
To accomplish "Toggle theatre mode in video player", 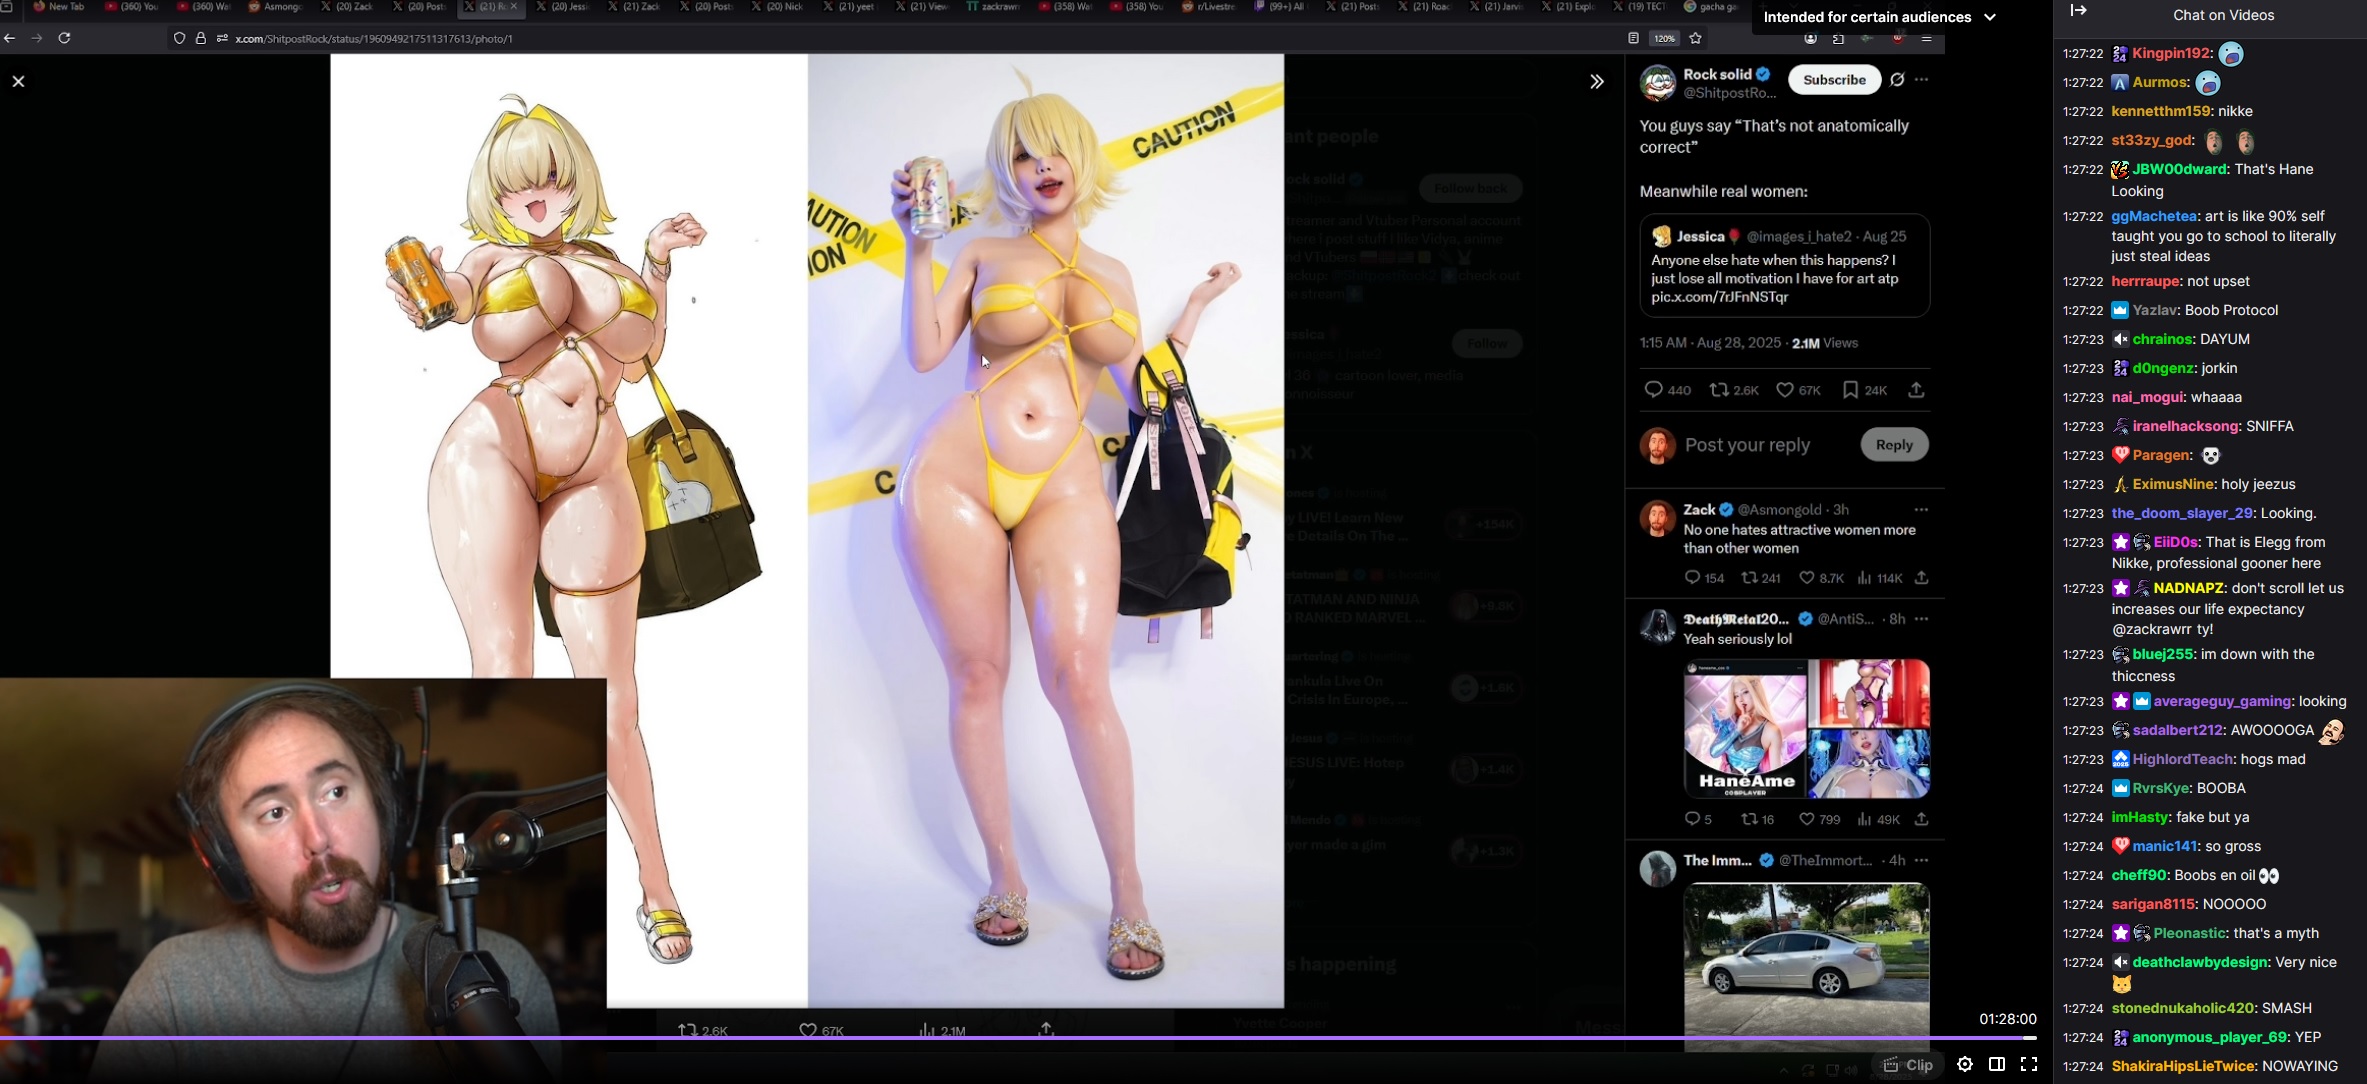I will 1996,1064.
